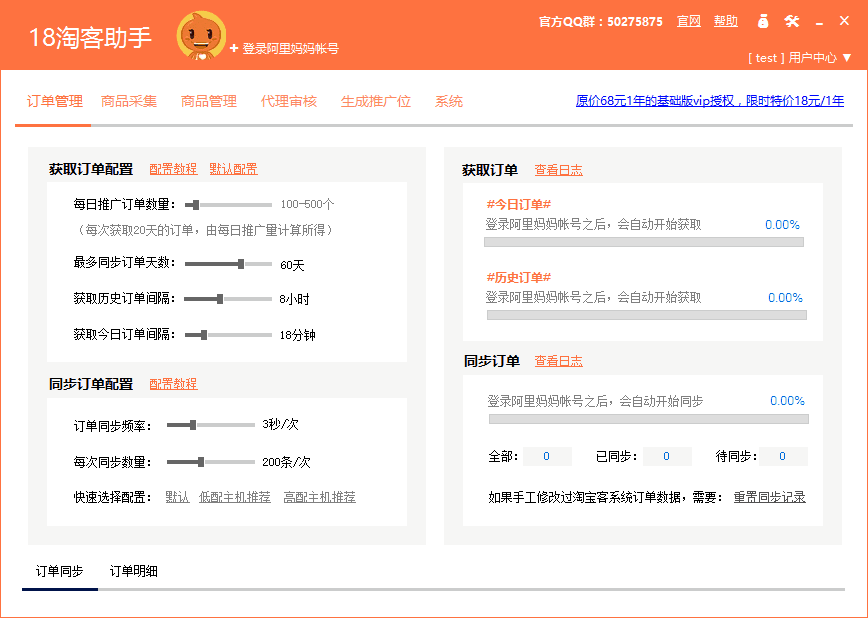
Task: Click 重置同步记录 to reset sync records
Action: click(x=769, y=497)
